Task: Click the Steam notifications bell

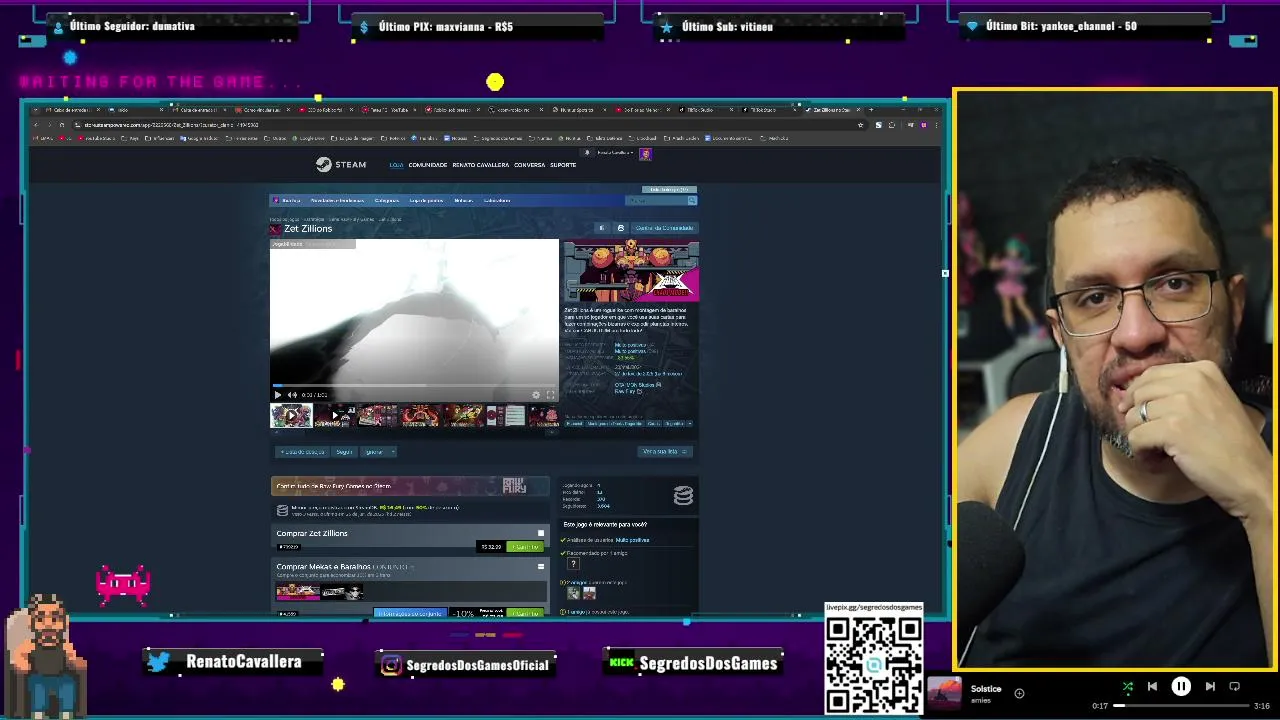Action: click(x=587, y=153)
